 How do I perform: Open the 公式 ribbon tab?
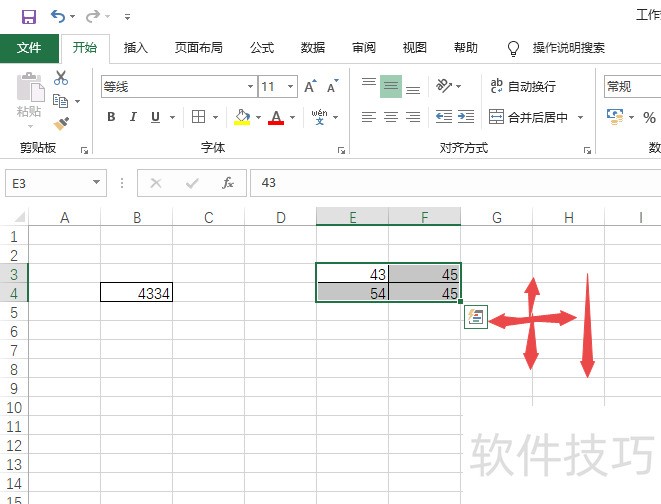point(262,47)
